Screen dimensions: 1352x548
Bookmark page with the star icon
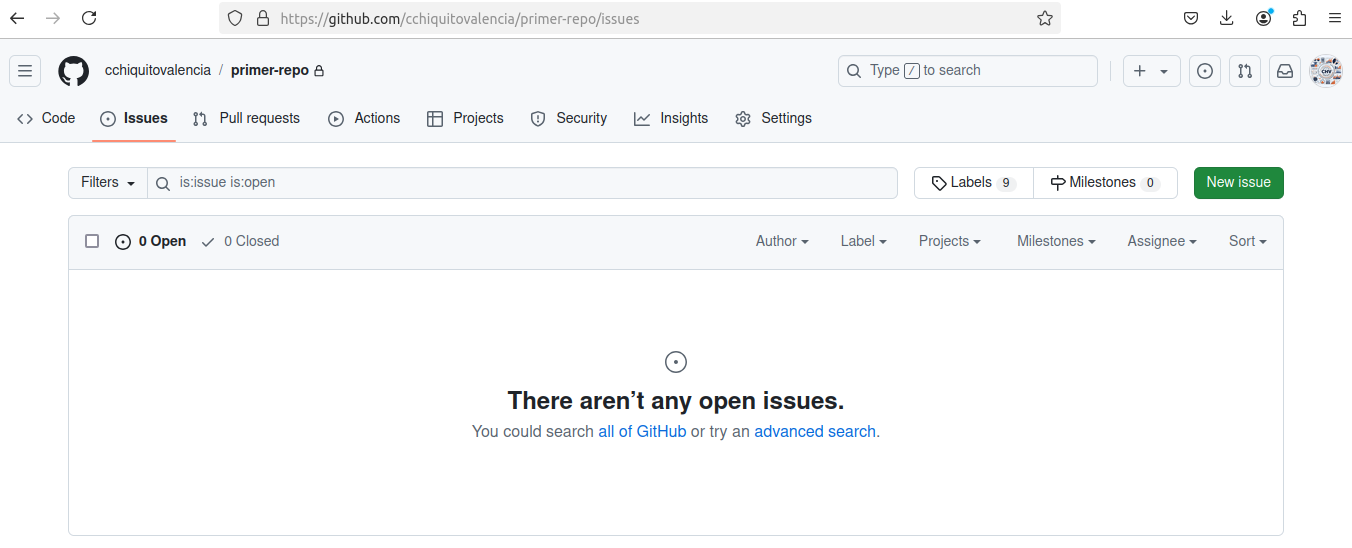click(1045, 18)
